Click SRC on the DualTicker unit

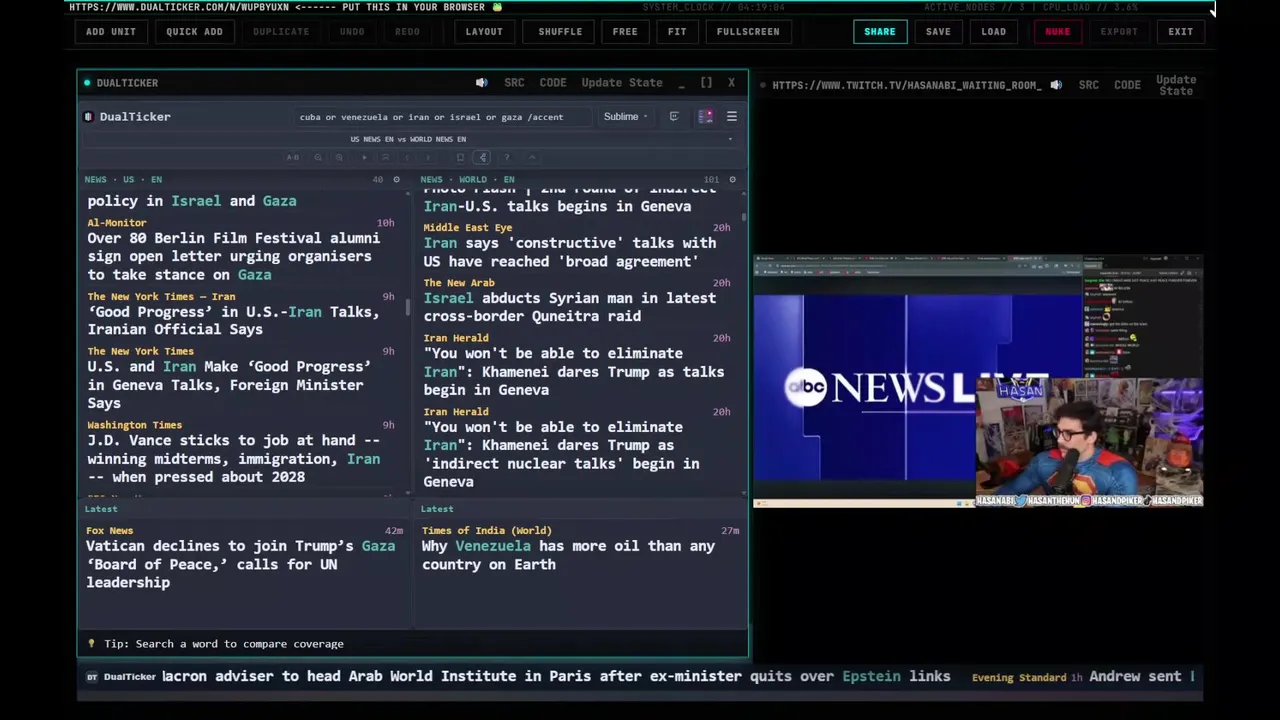pyautogui.click(x=514, y=83)
